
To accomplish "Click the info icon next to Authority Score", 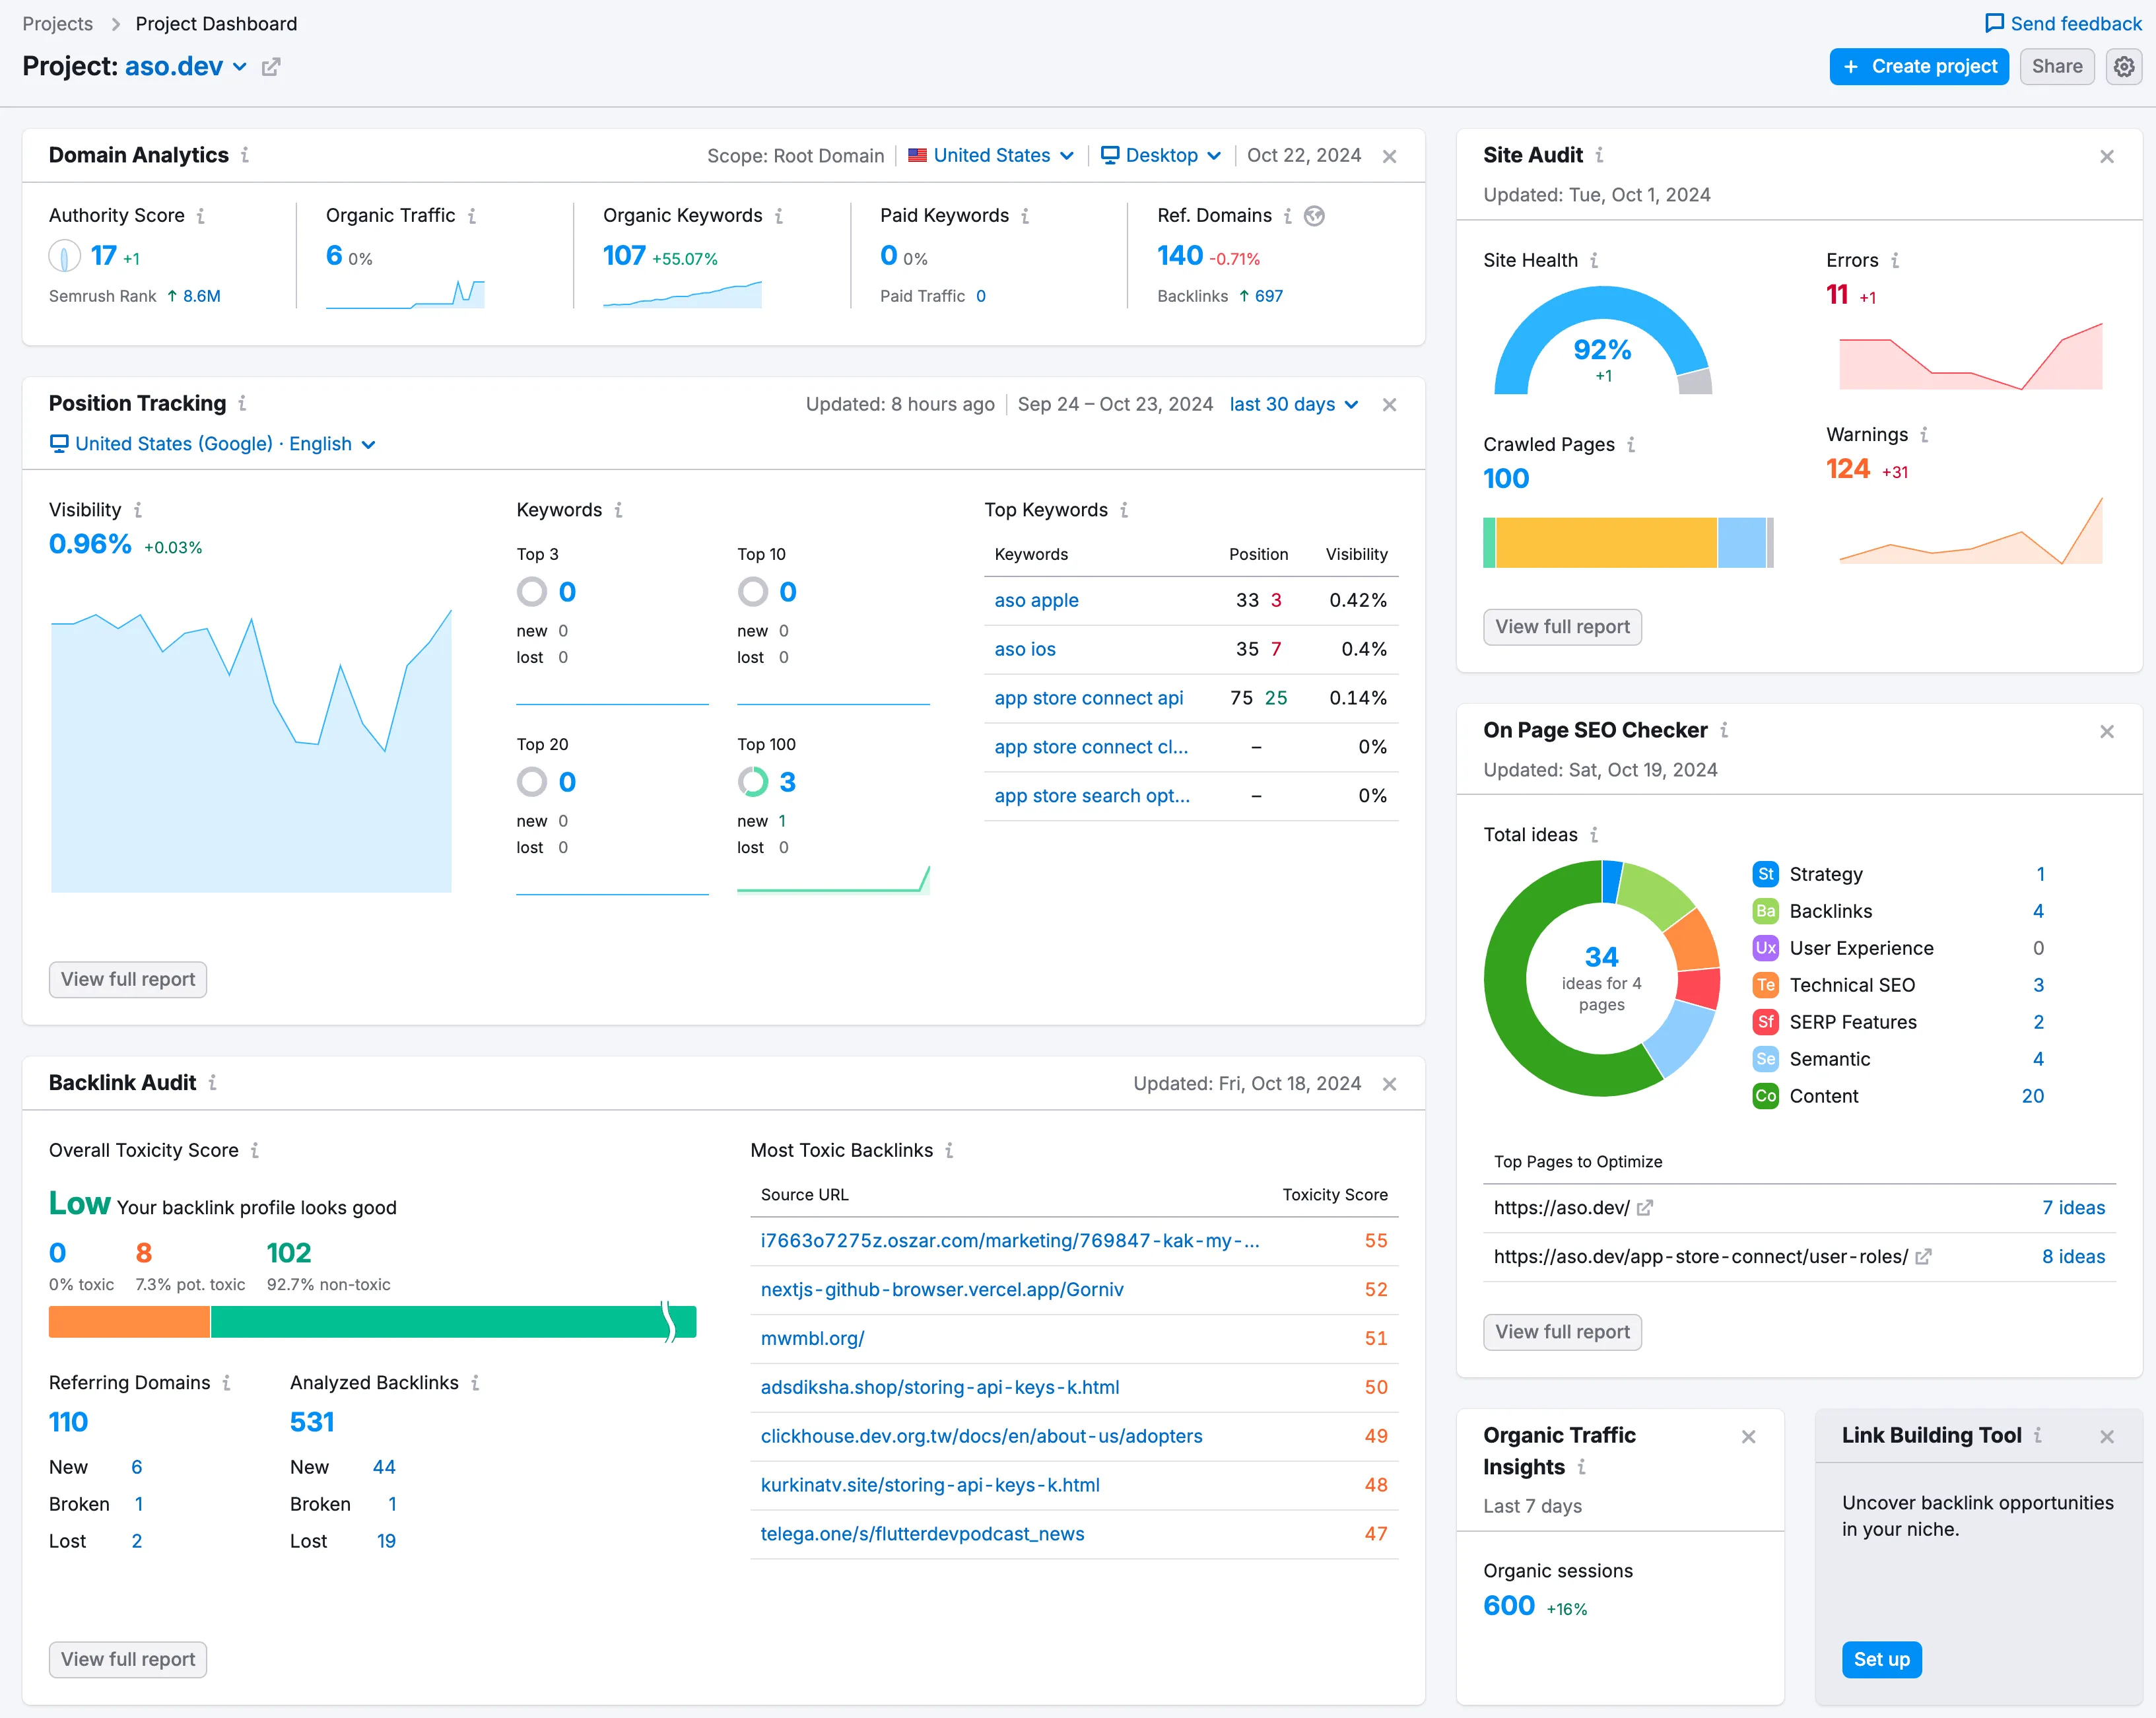I will point(202,215).
